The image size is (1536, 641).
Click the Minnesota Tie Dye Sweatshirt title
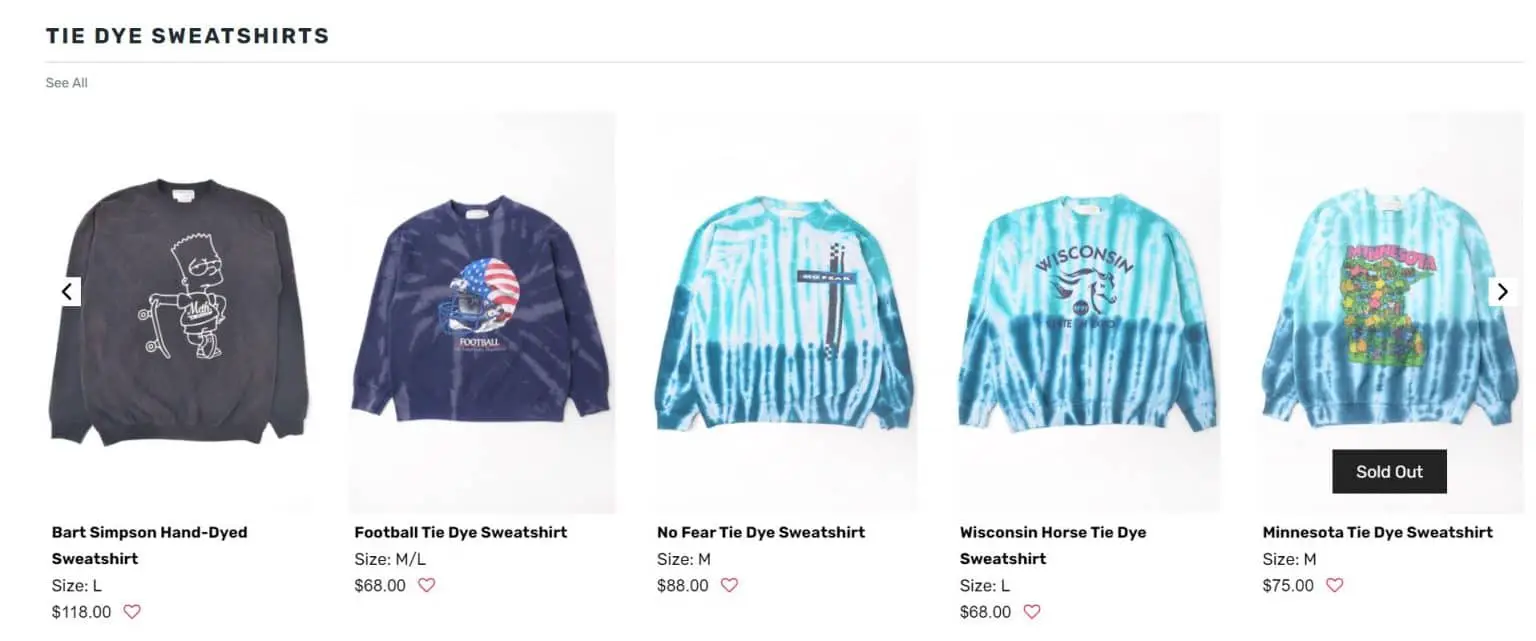[x=1377, y=532]
